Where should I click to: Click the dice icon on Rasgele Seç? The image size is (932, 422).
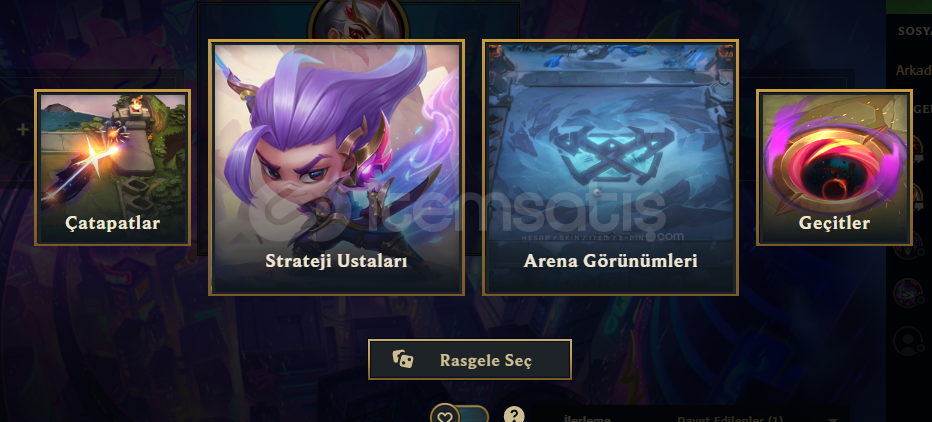pos(403,359)
